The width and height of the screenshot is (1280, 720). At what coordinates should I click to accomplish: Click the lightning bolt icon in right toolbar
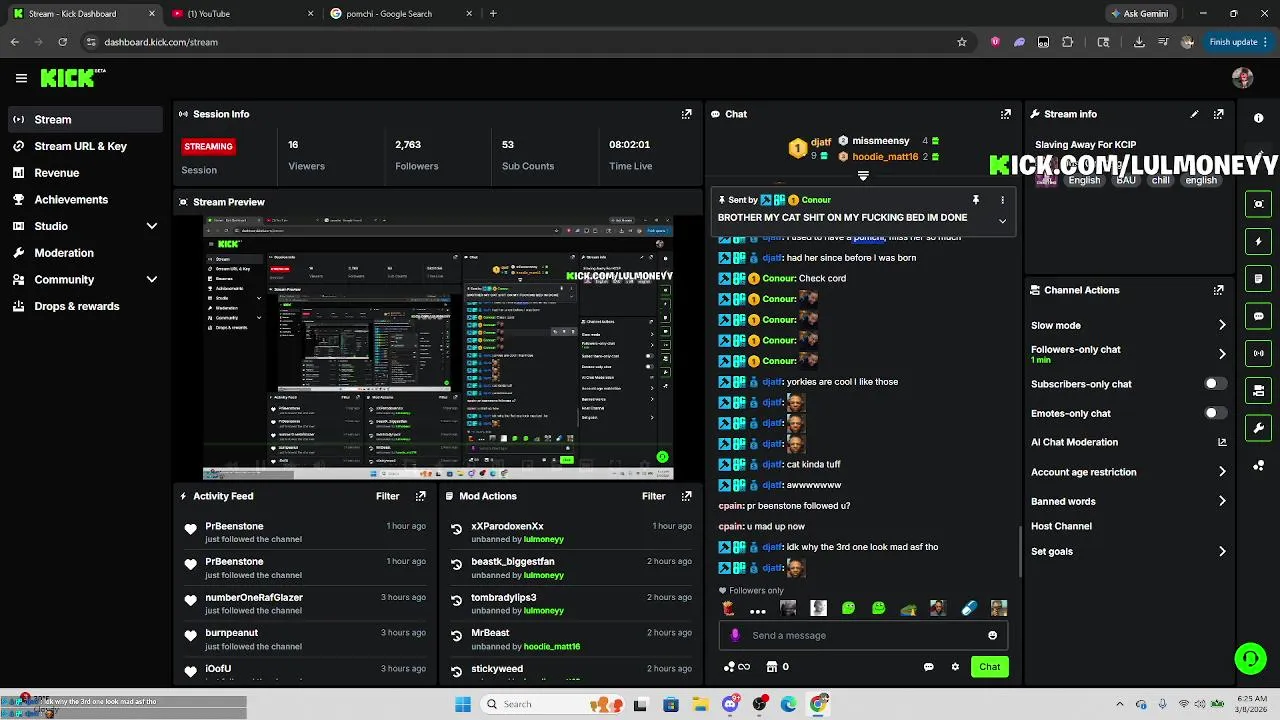tap(1259, 241)
